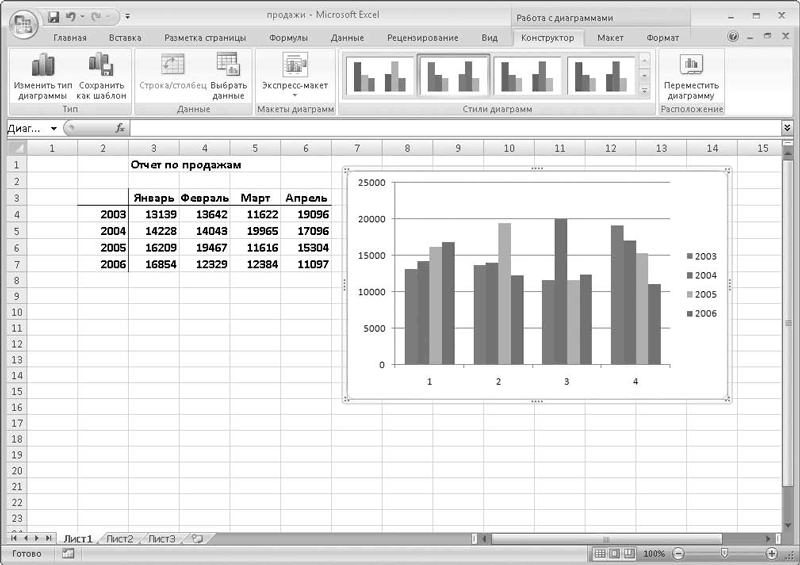Open the Name Box dropdown arrow
Image resolution: width=800 pixels, height=565 pixels.
(x=54, y=128)
